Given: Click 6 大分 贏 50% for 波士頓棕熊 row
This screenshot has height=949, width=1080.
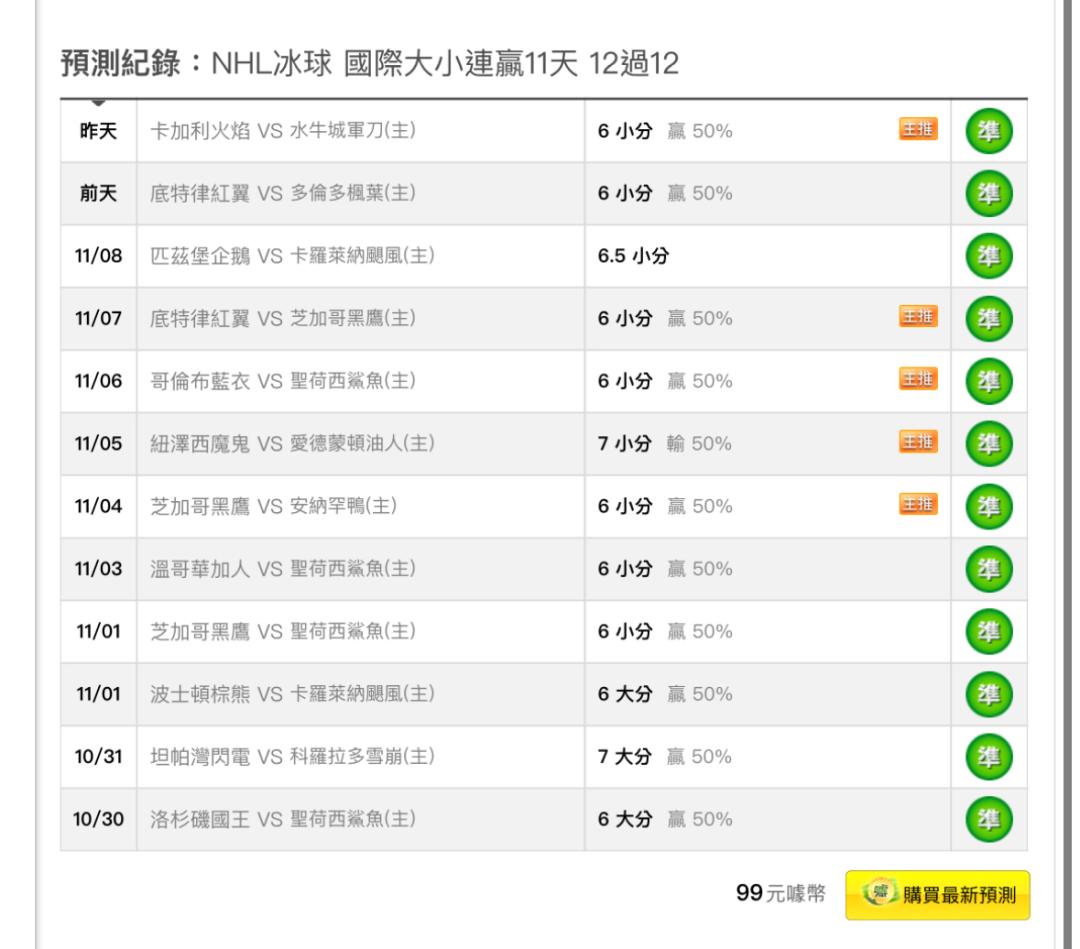Looking at the screenshot, I should (665, 694).
